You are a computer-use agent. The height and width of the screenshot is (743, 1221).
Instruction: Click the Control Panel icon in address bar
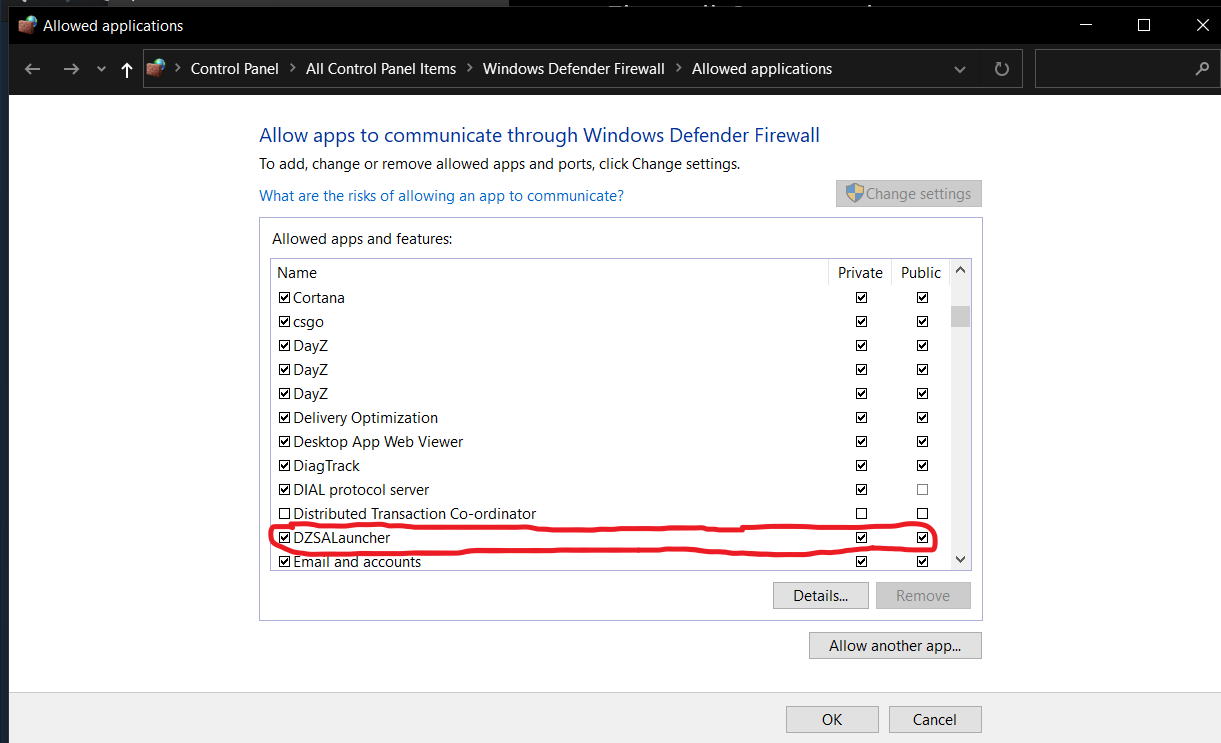tap(156, 69)
